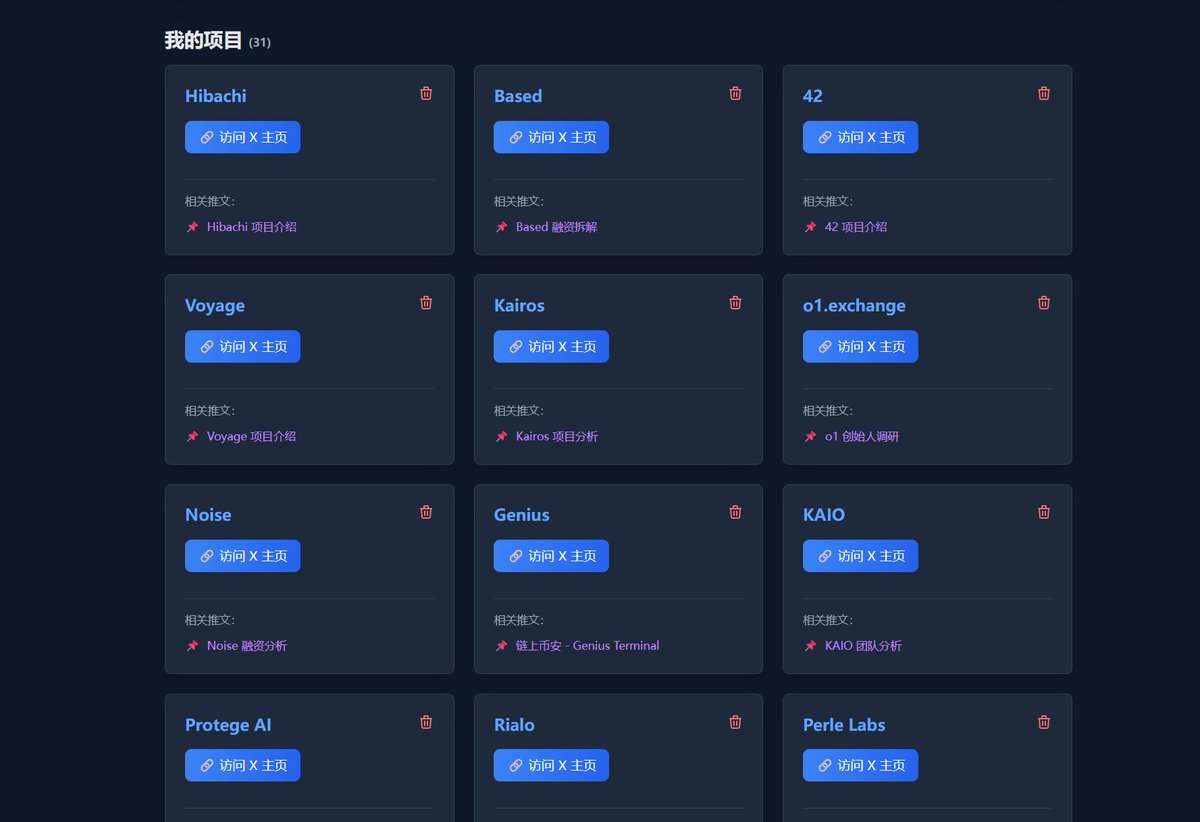Remove the Rialo project via trash icon

click(735, 722)
